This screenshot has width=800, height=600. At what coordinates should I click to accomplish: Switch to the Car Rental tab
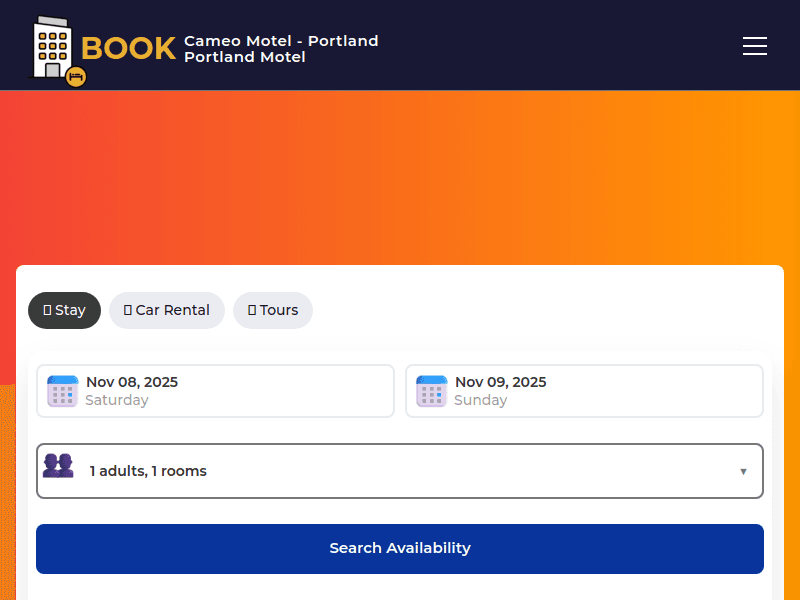(x=167, y=310)
